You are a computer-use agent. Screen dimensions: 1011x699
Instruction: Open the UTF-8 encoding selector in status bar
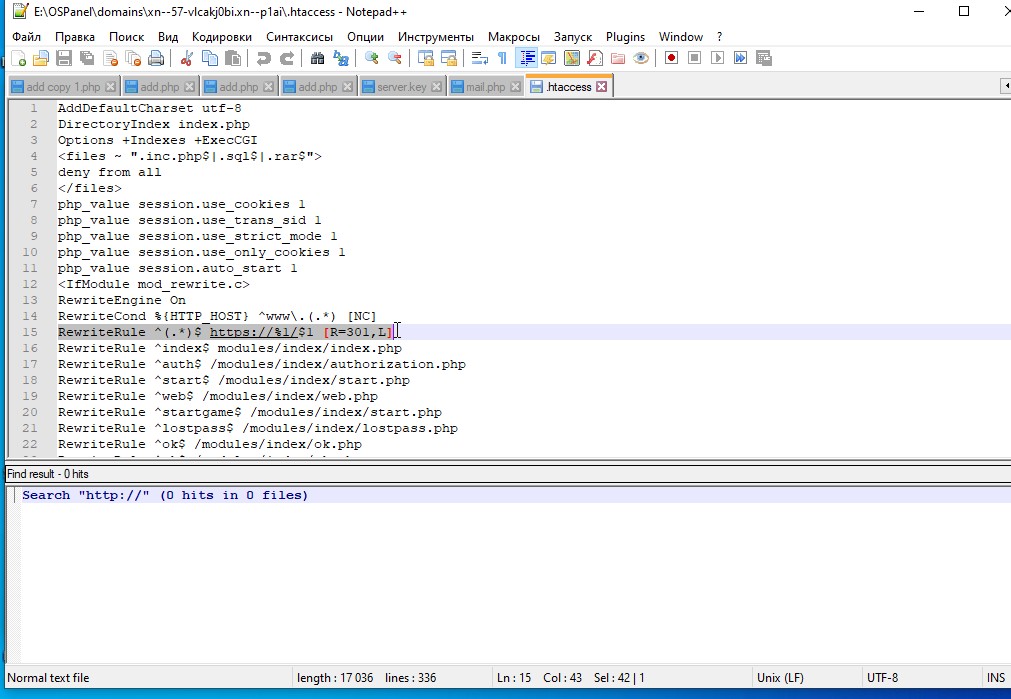point(882,677)
